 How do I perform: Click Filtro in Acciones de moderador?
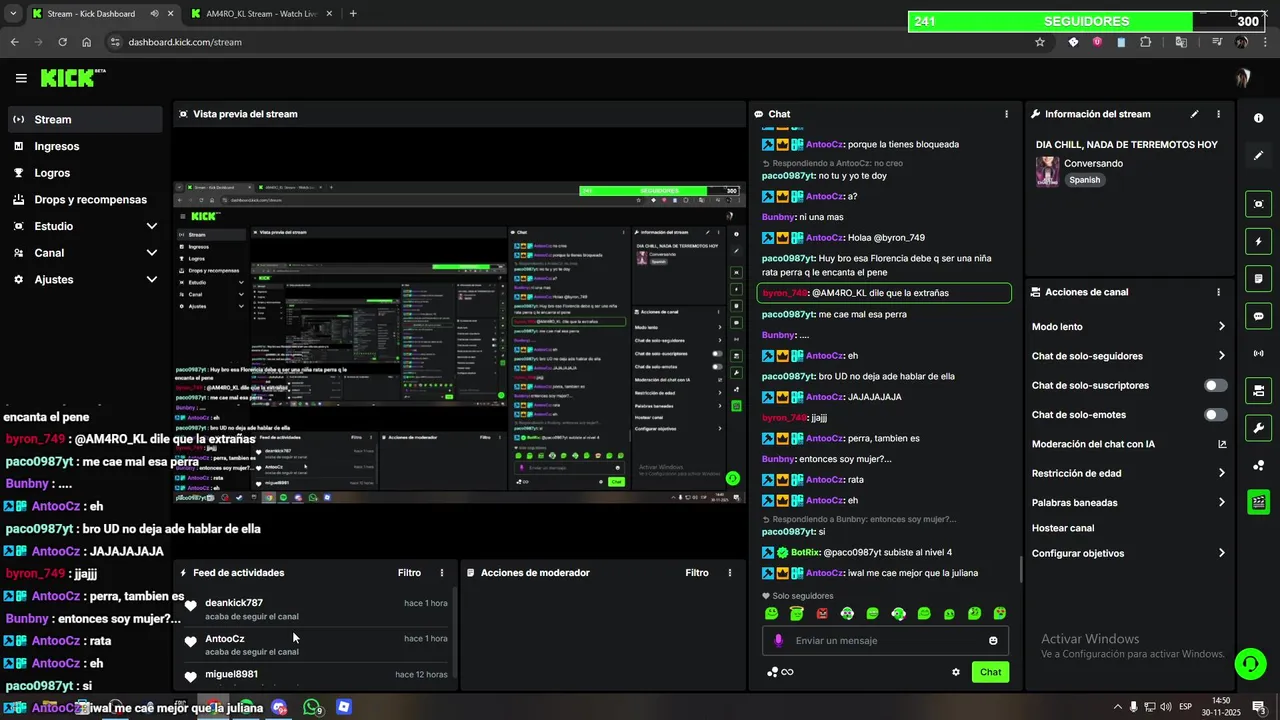pos(697,573)
